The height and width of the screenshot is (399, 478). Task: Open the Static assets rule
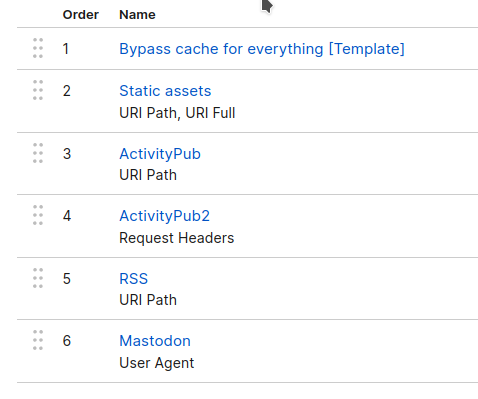coord(165,91)
